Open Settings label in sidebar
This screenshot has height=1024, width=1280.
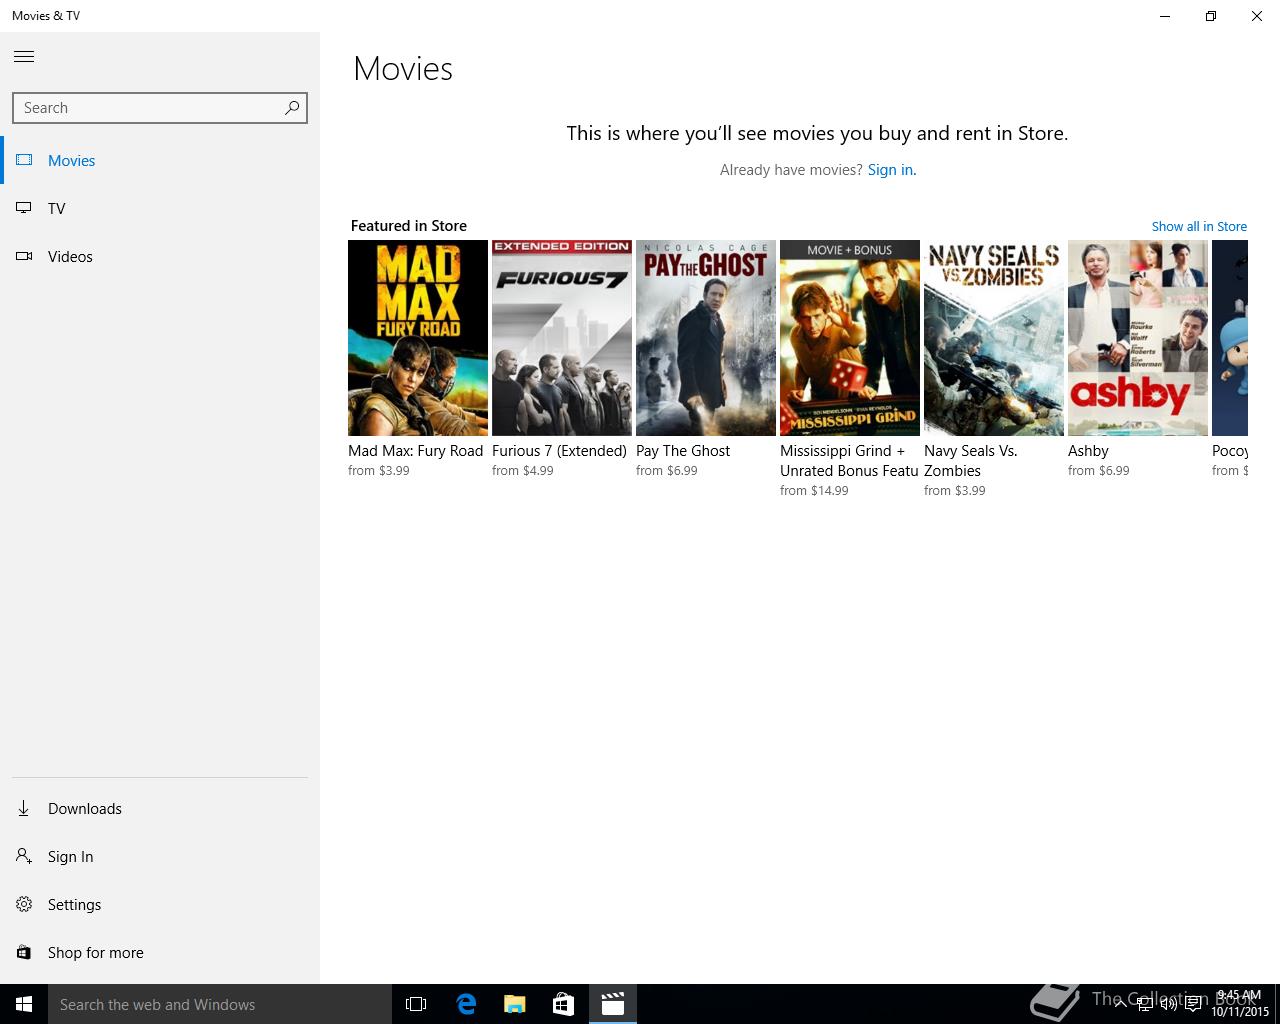pyautogui.click(x=75, y=904)
